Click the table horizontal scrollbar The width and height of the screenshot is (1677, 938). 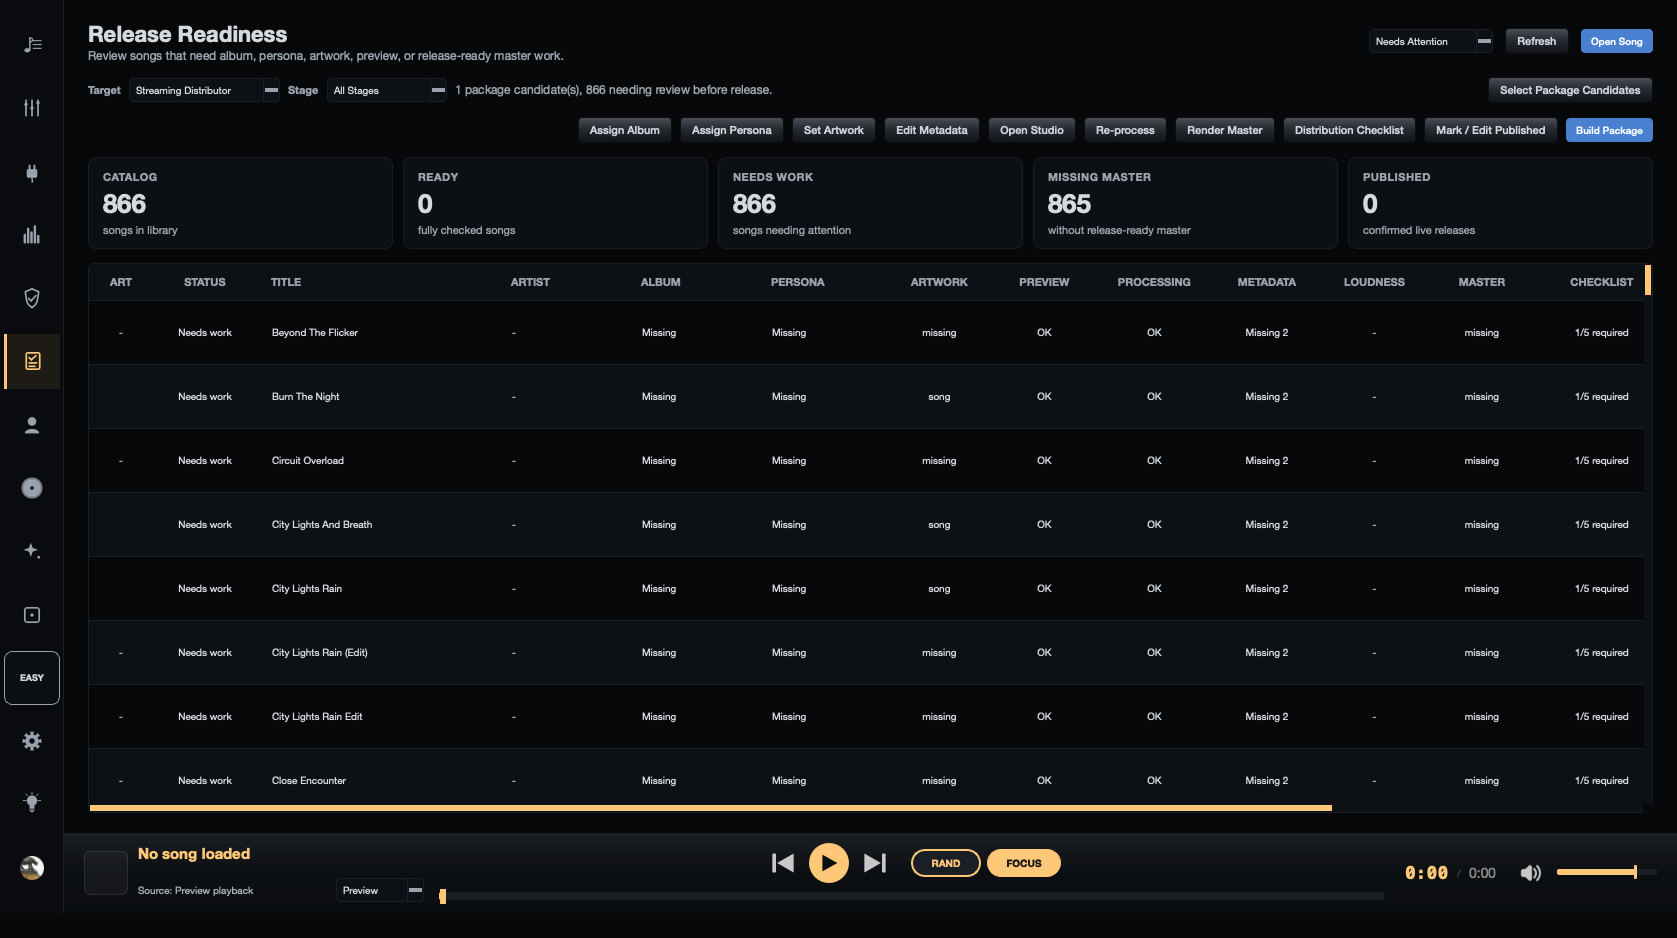tap(711, 807)
